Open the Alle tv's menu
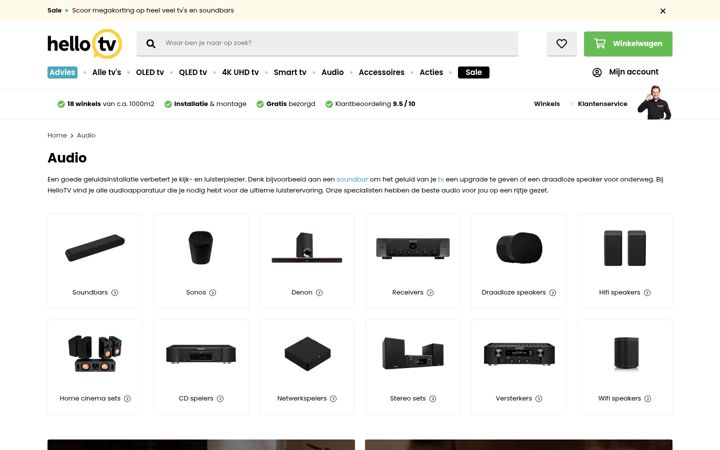The height and width of the screenshot is (450, 720). click(107, 72)
